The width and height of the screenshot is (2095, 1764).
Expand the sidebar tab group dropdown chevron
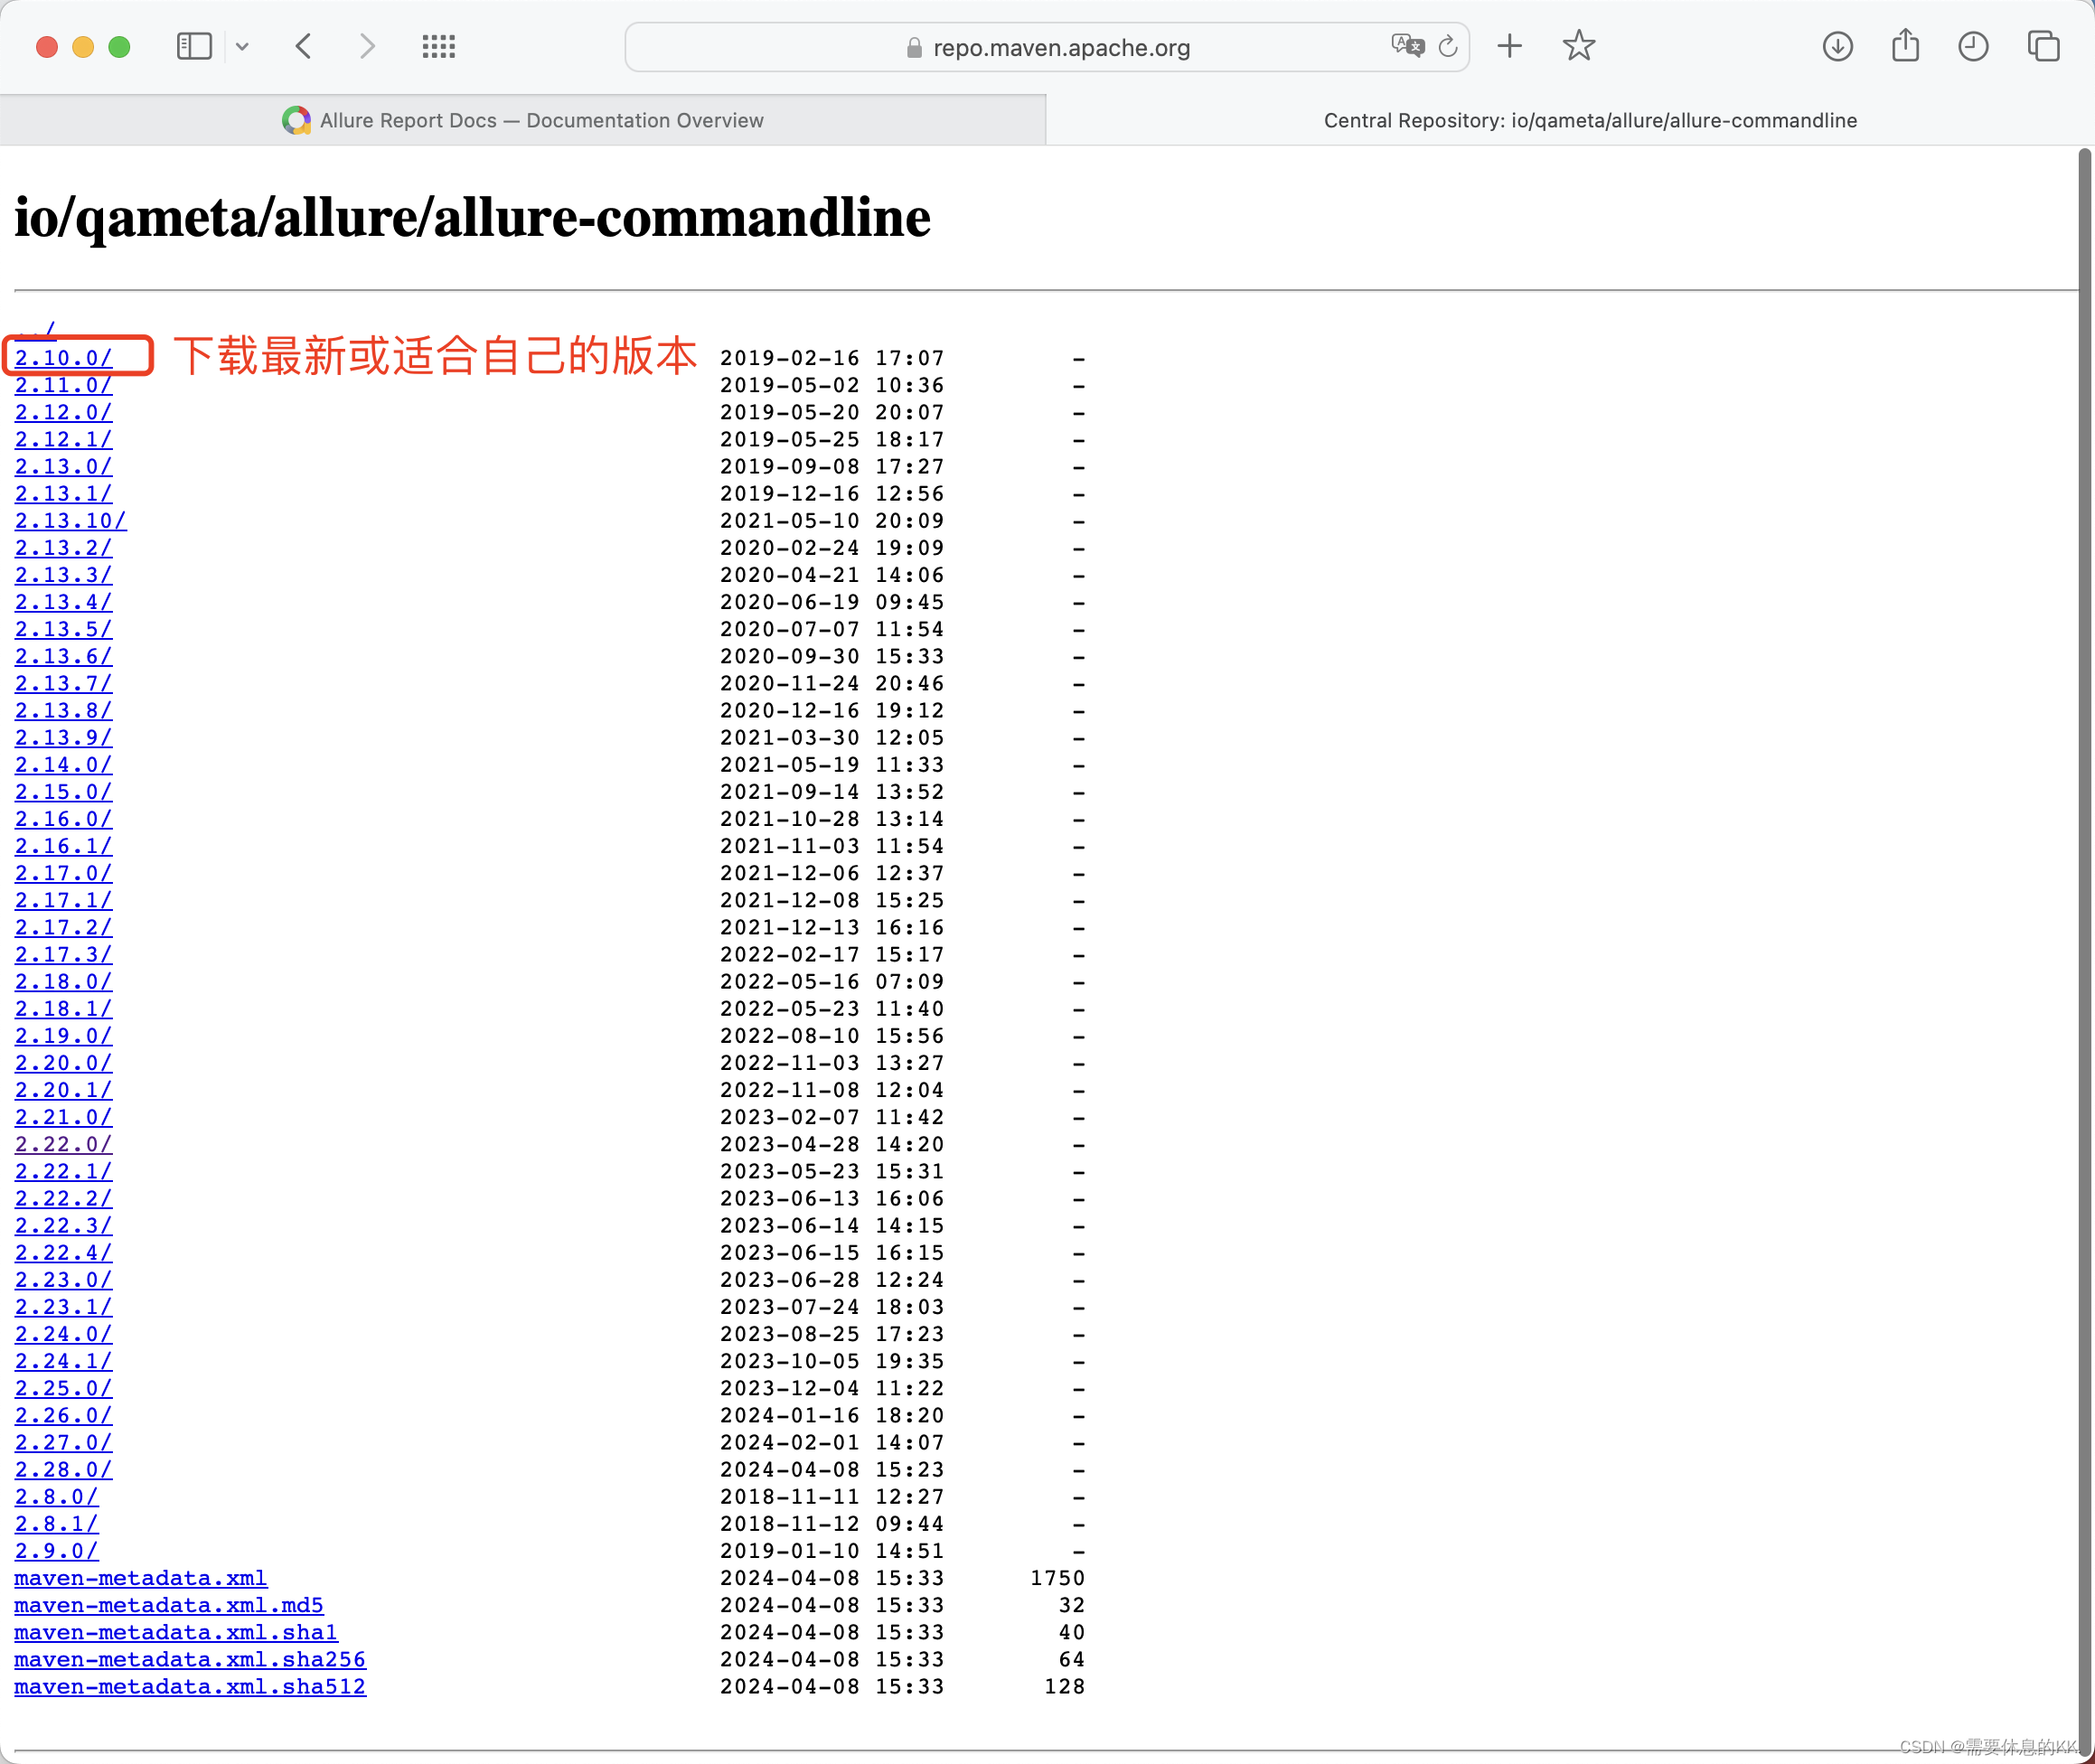[242, 46]
